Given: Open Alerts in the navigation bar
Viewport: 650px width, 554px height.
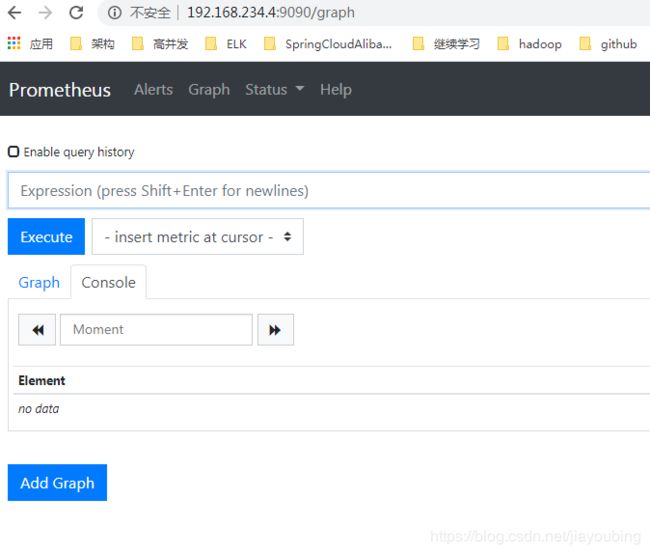Looking at the screenshot, I should pyautogui.click(x=153, y=89).
